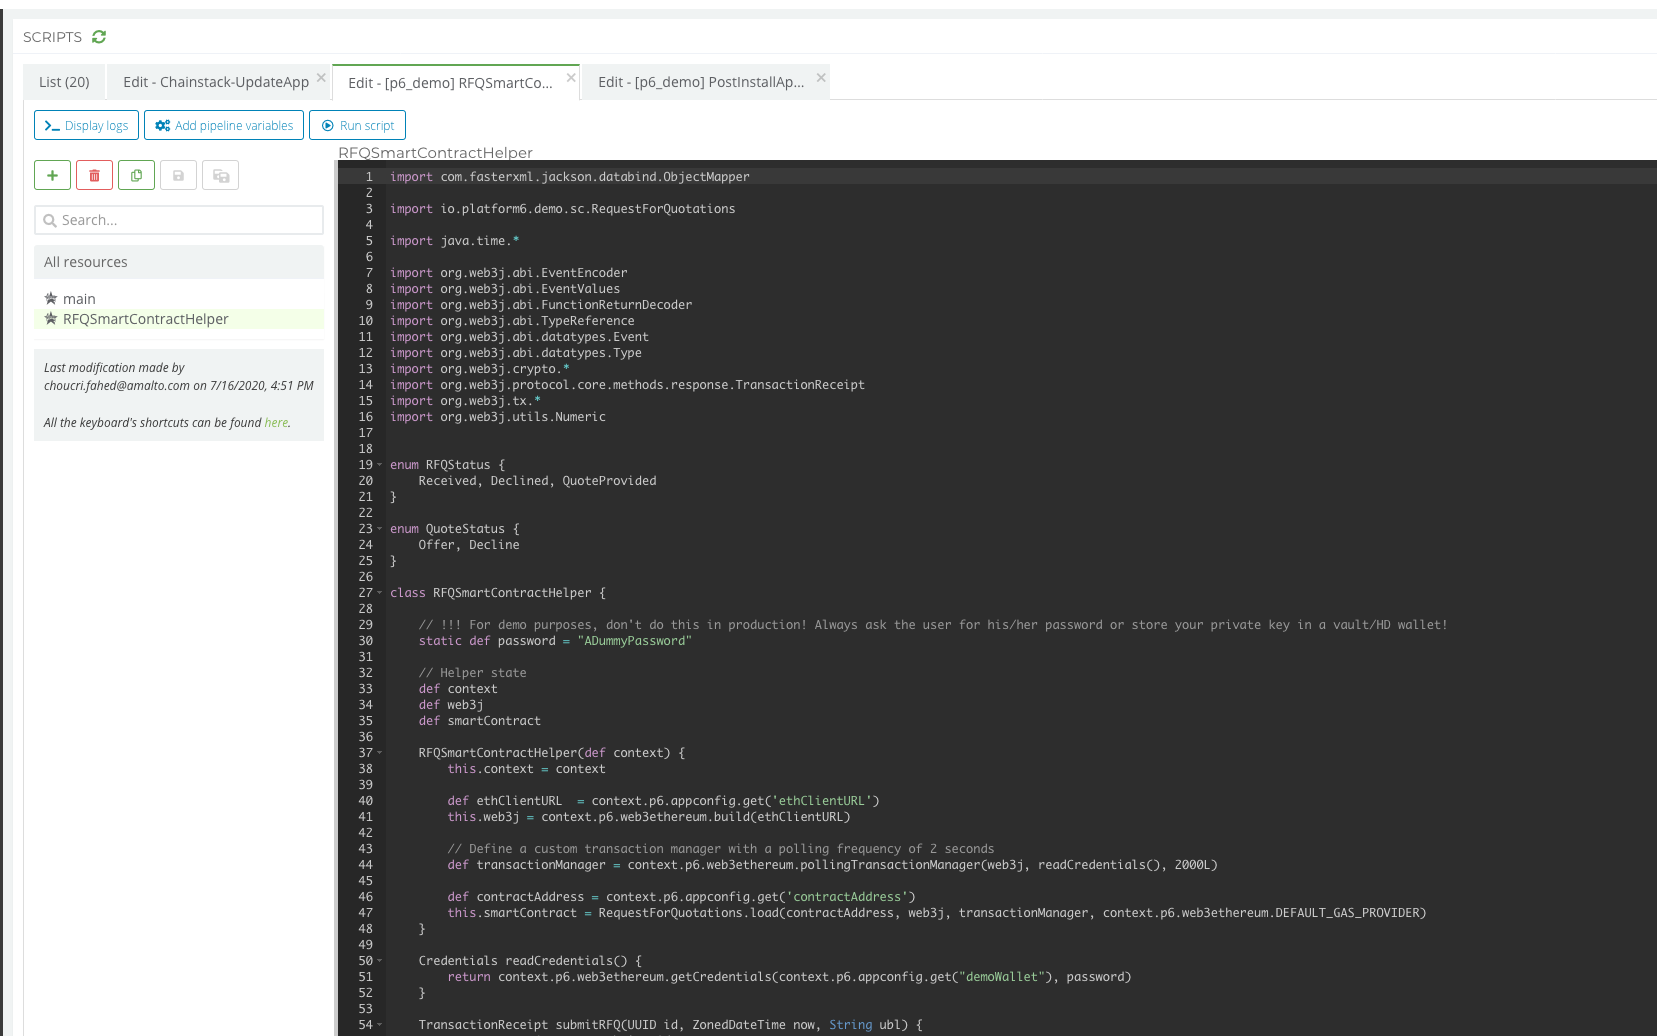Click the grey save-all icon
1657x1036 pixels.
(x=221, y=176)
